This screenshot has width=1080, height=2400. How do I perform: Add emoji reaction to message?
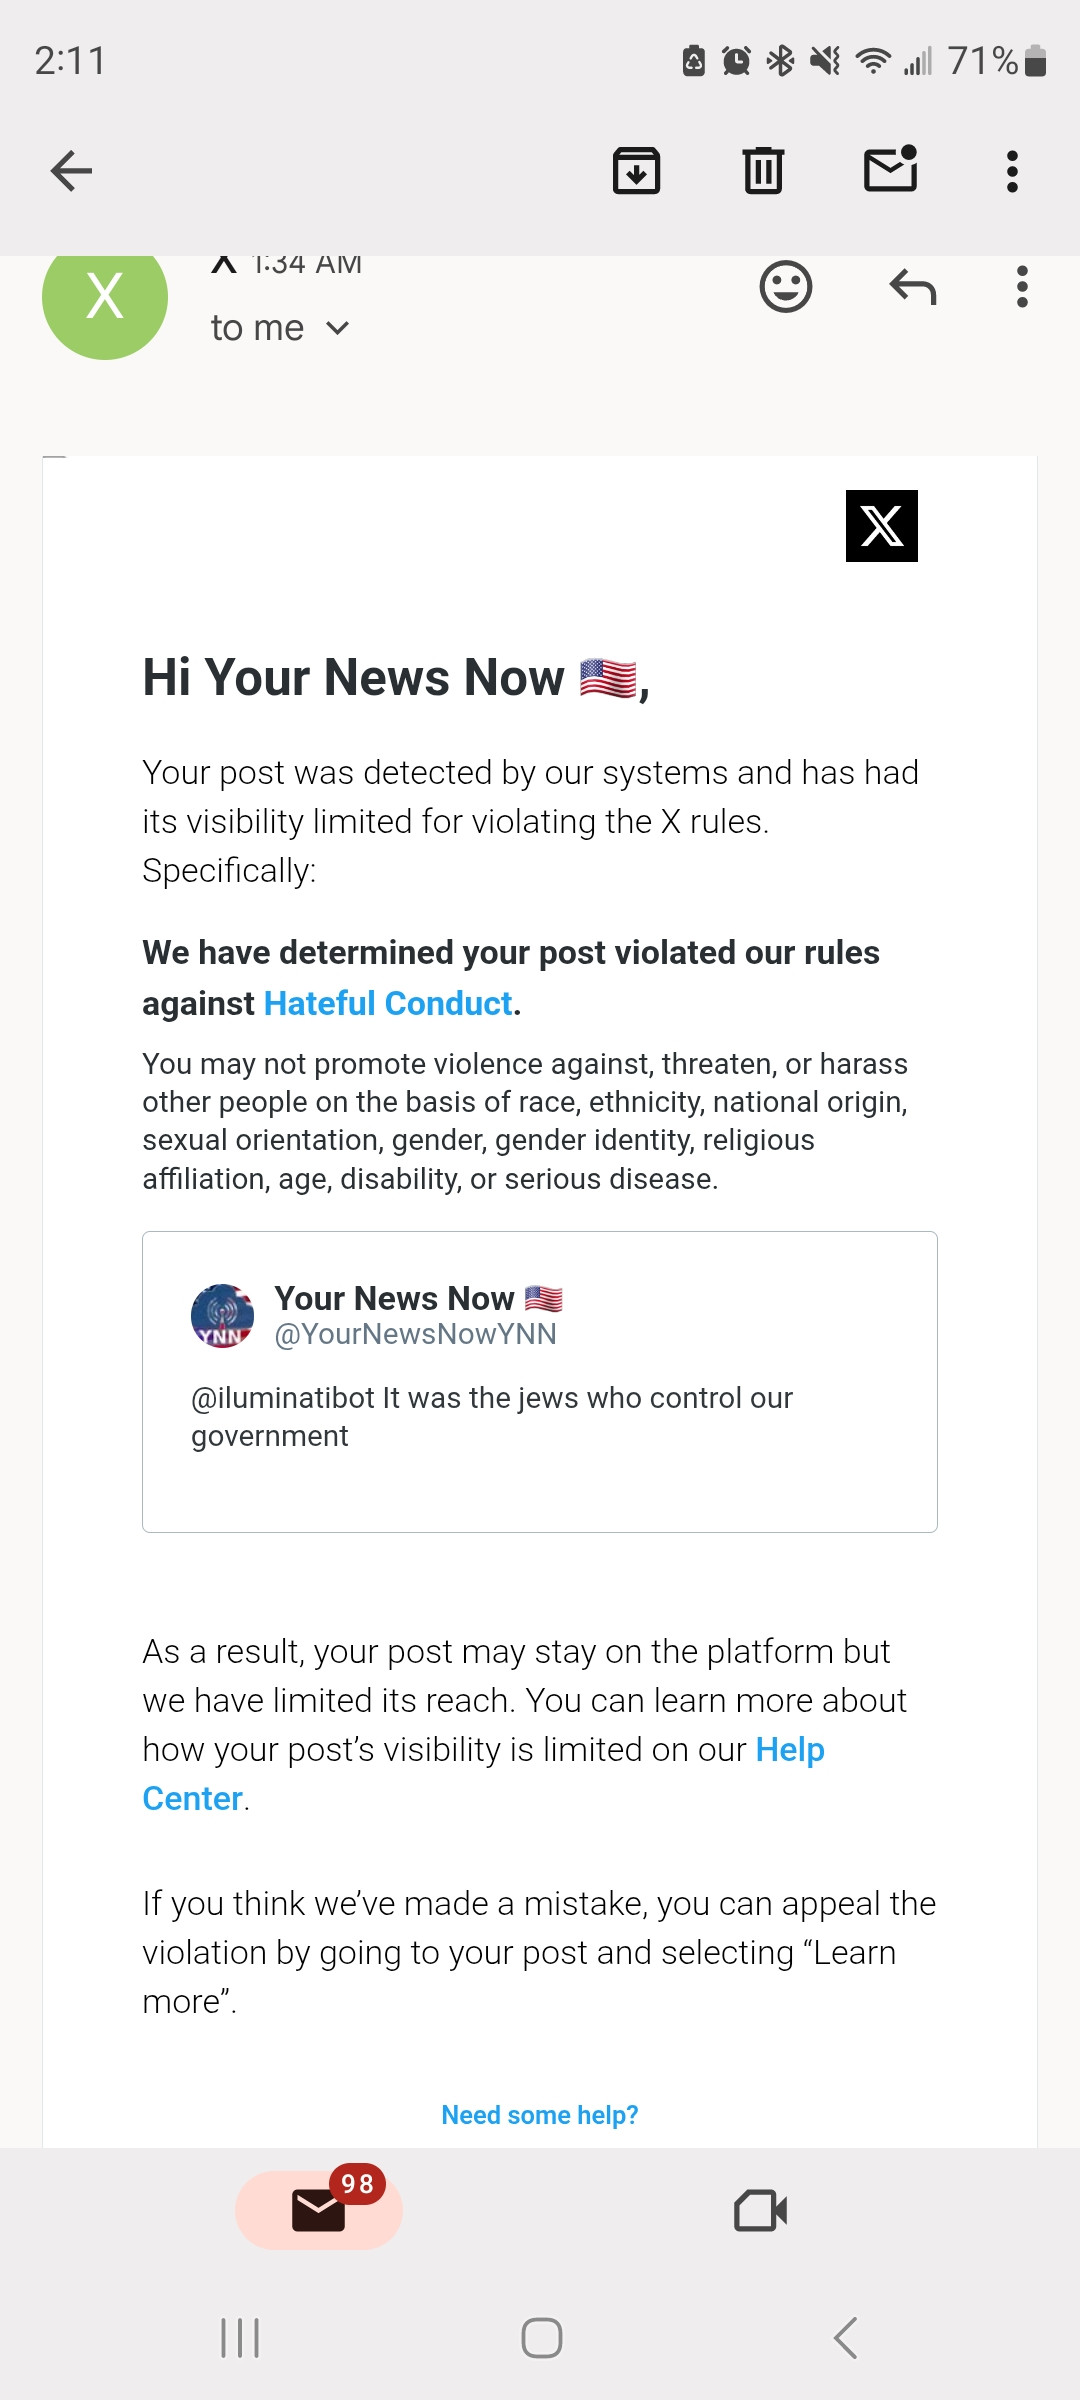(x=786, y=287)
